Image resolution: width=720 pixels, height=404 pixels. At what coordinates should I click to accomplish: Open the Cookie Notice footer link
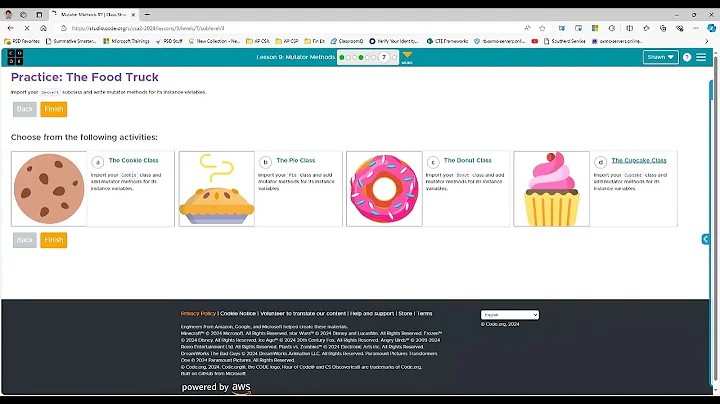[x=238, y=314]
